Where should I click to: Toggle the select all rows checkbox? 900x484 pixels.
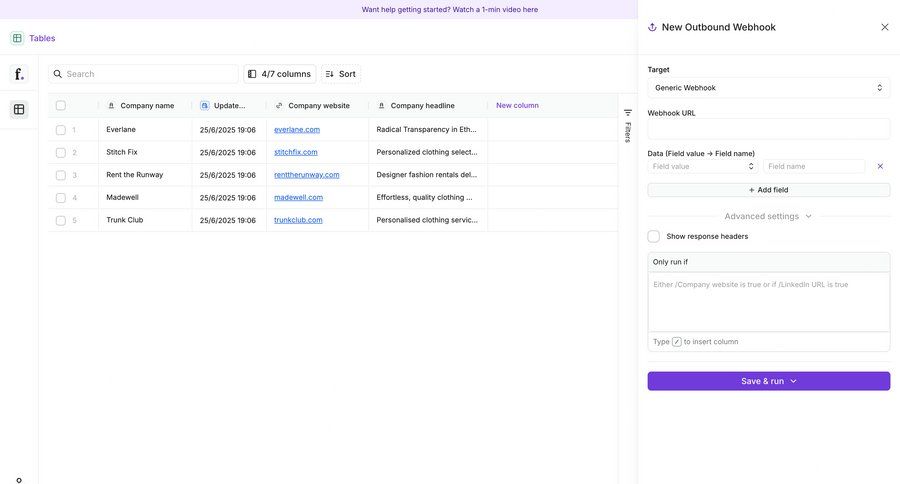(x=61, y=106)
